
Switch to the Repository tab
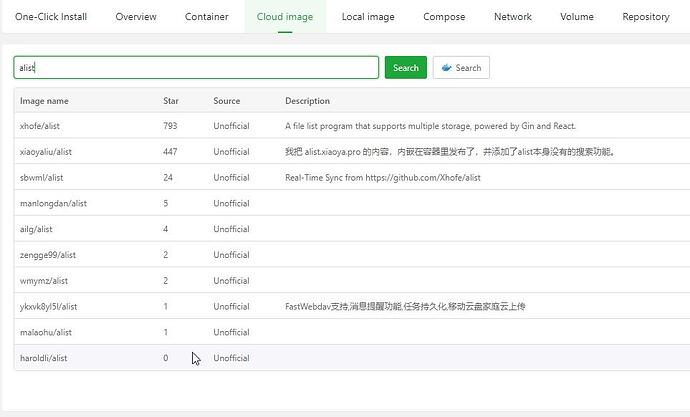[x=646, y=17]
